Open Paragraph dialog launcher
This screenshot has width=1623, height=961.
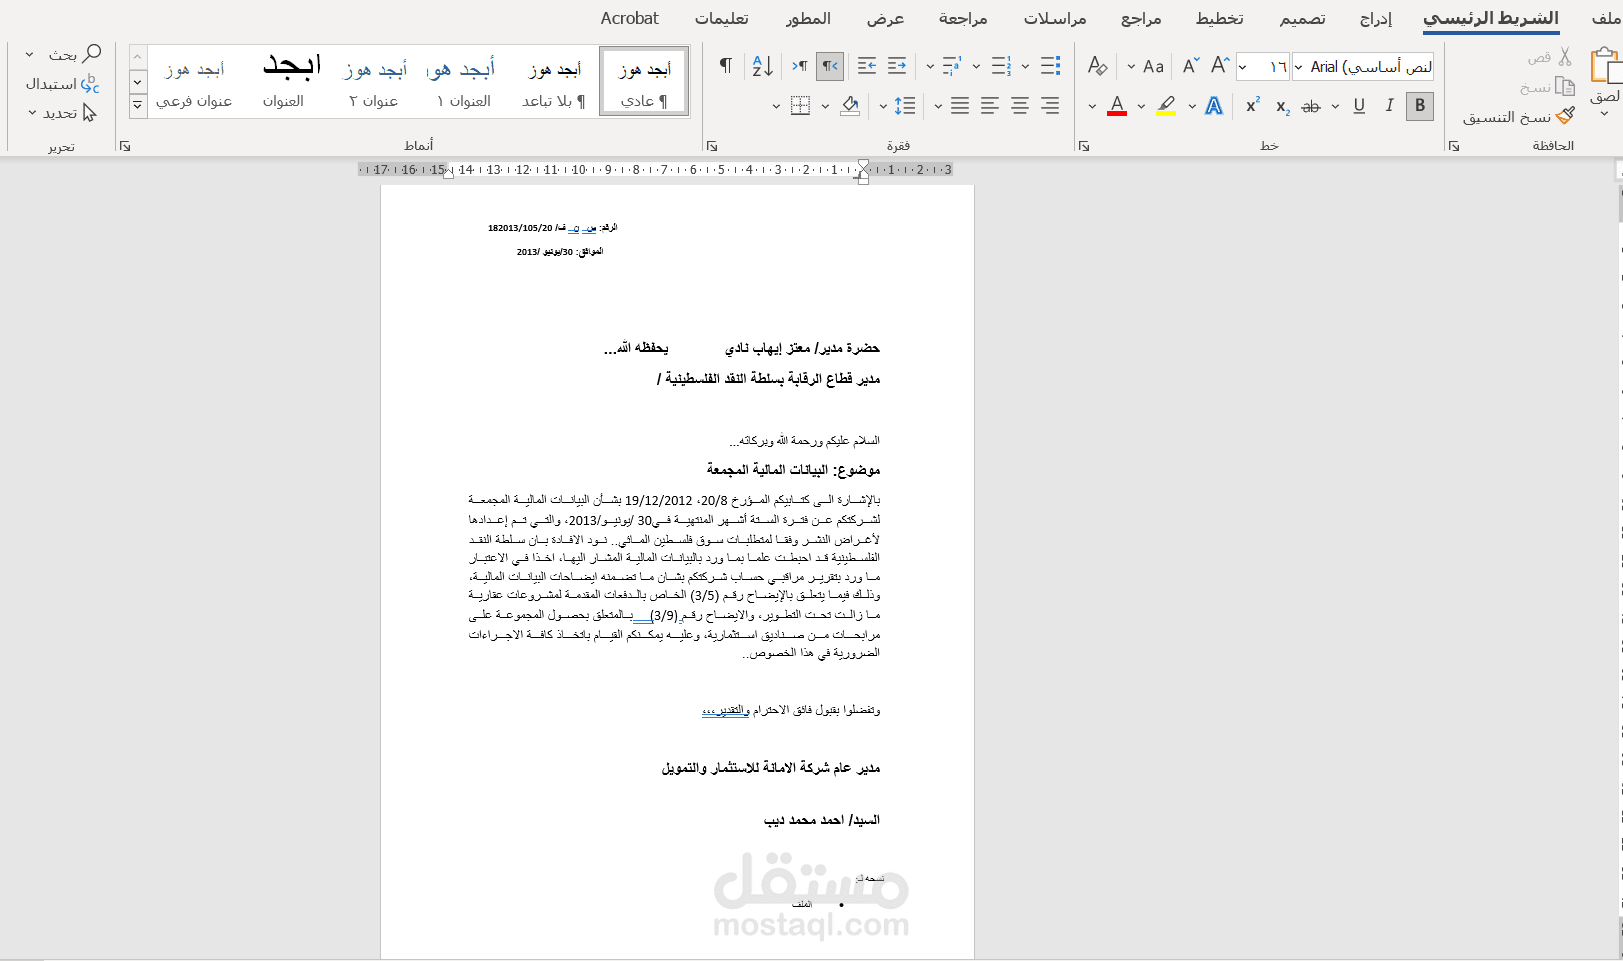point(712,146)
